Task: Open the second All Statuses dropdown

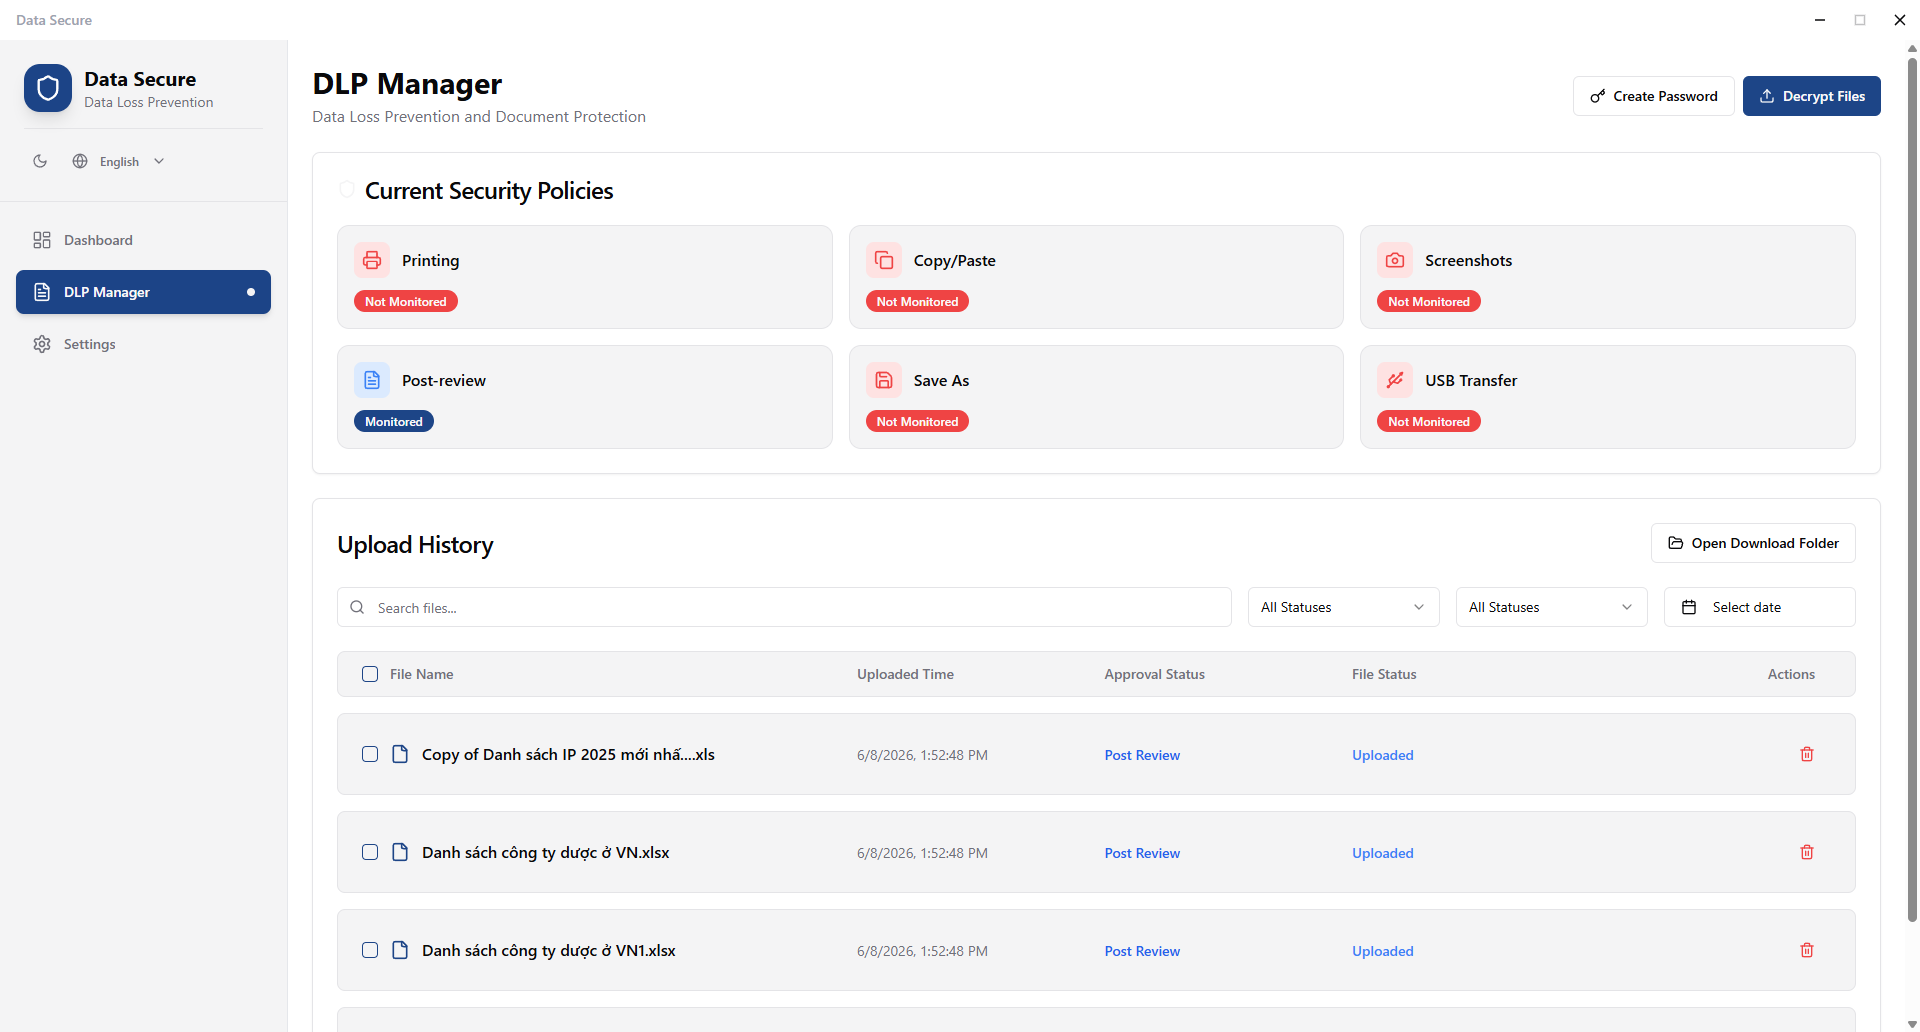Action: 1551,607
